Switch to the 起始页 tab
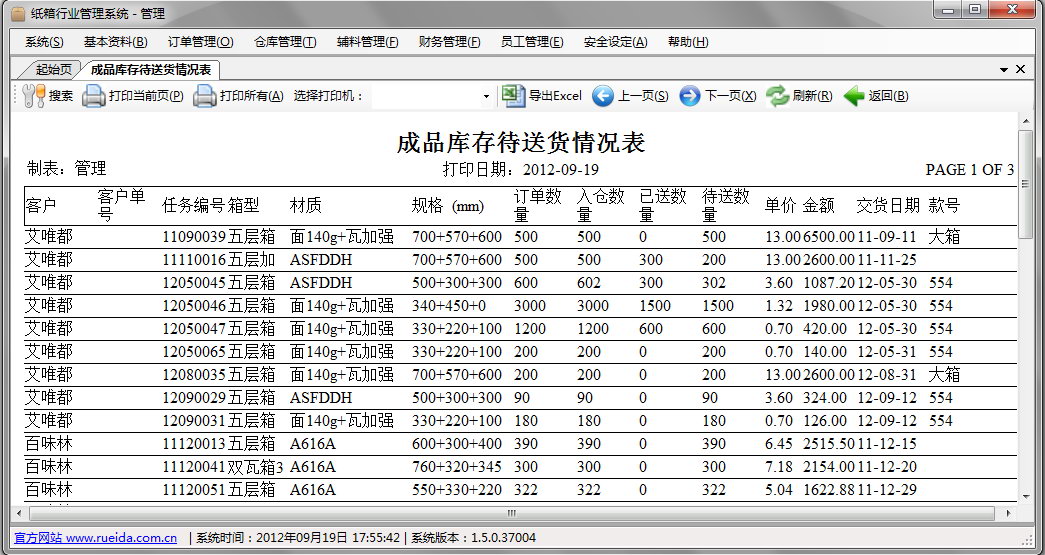Image resolution: width=1045 pixels, height=555 pixels. 53,70
